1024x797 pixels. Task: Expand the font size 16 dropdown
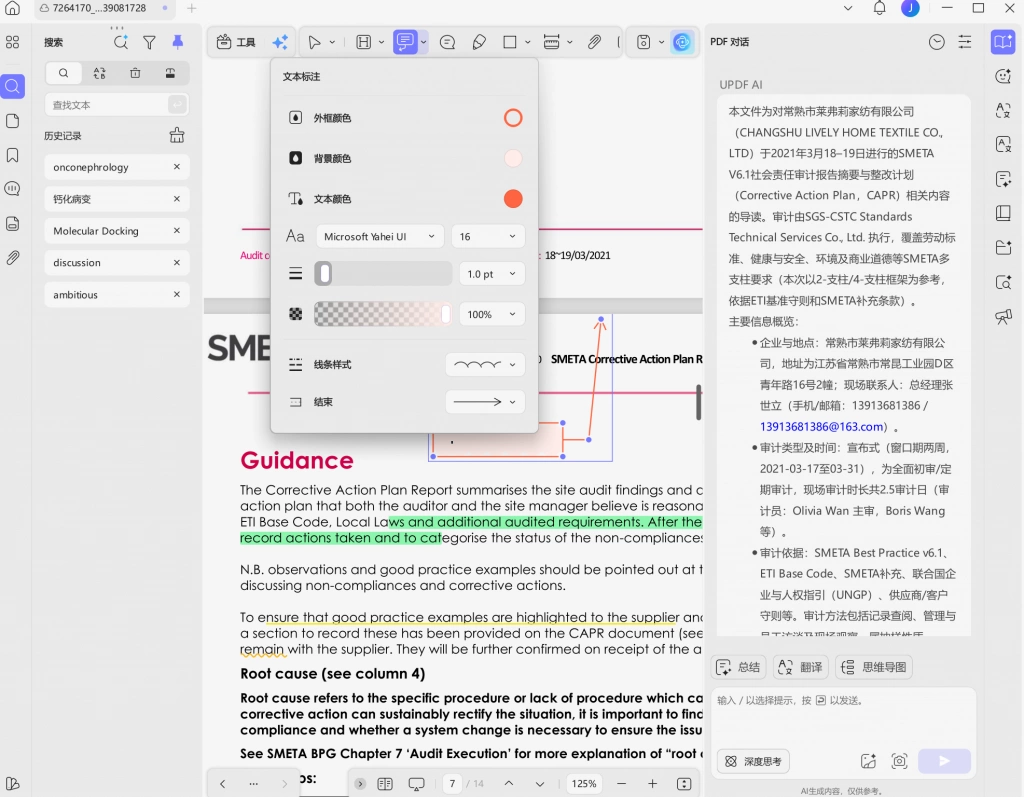point(488,236)
